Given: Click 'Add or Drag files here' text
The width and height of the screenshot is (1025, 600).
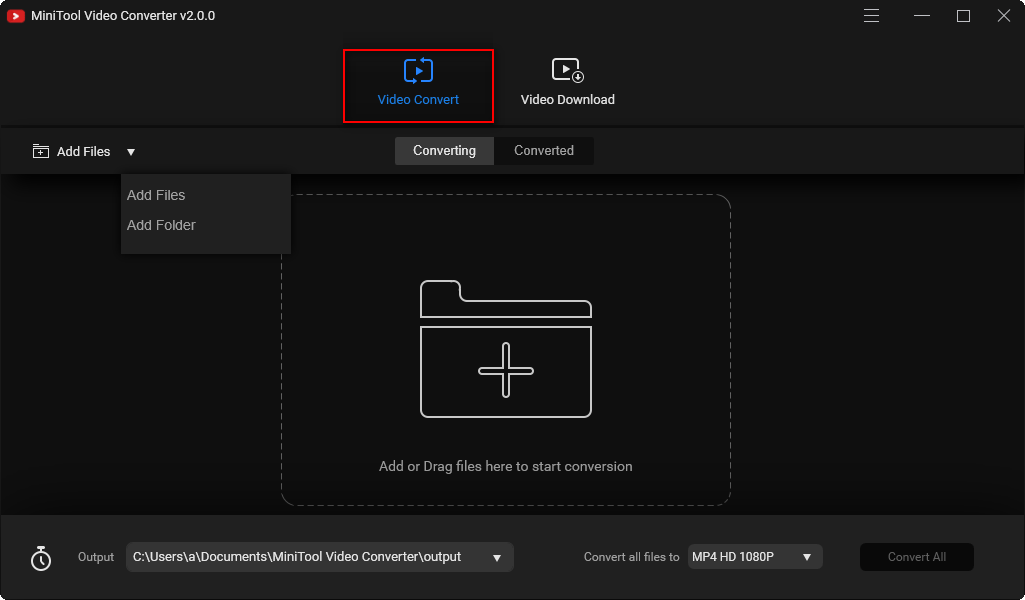Looking at the screenshot, I should tap(506, 466).
